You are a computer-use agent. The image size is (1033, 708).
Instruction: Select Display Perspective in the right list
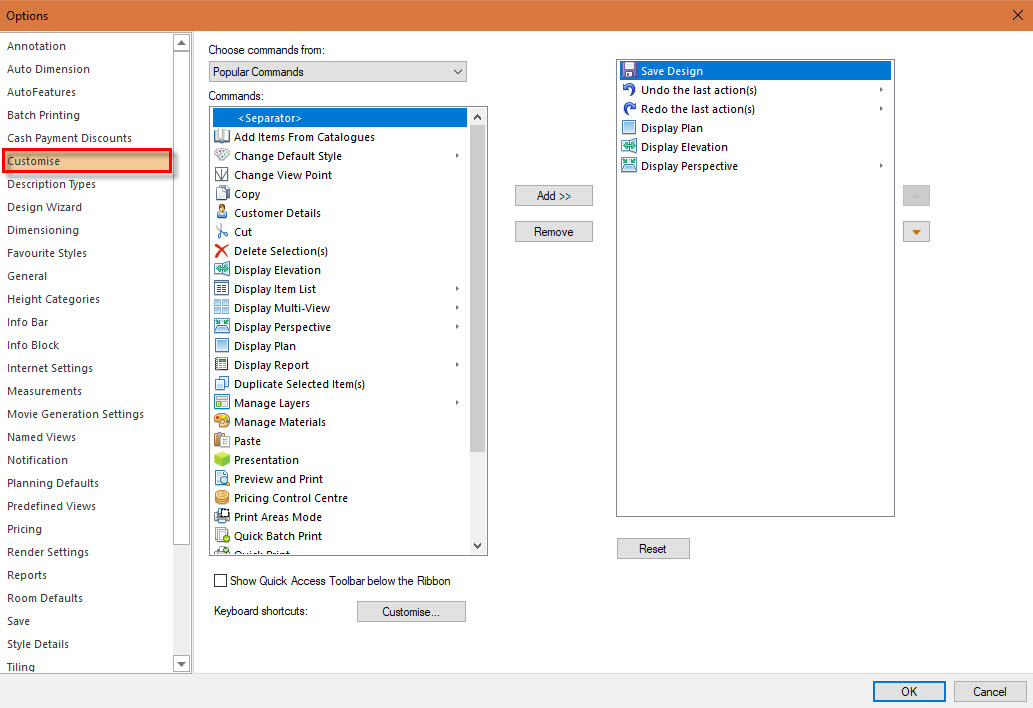(691, 165)
